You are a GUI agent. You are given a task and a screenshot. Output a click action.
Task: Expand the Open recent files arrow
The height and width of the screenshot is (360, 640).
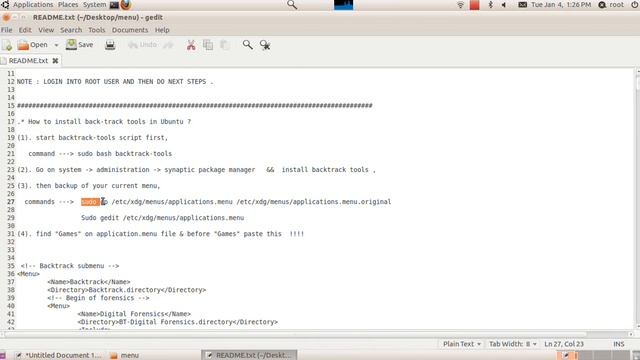[56, 45]
